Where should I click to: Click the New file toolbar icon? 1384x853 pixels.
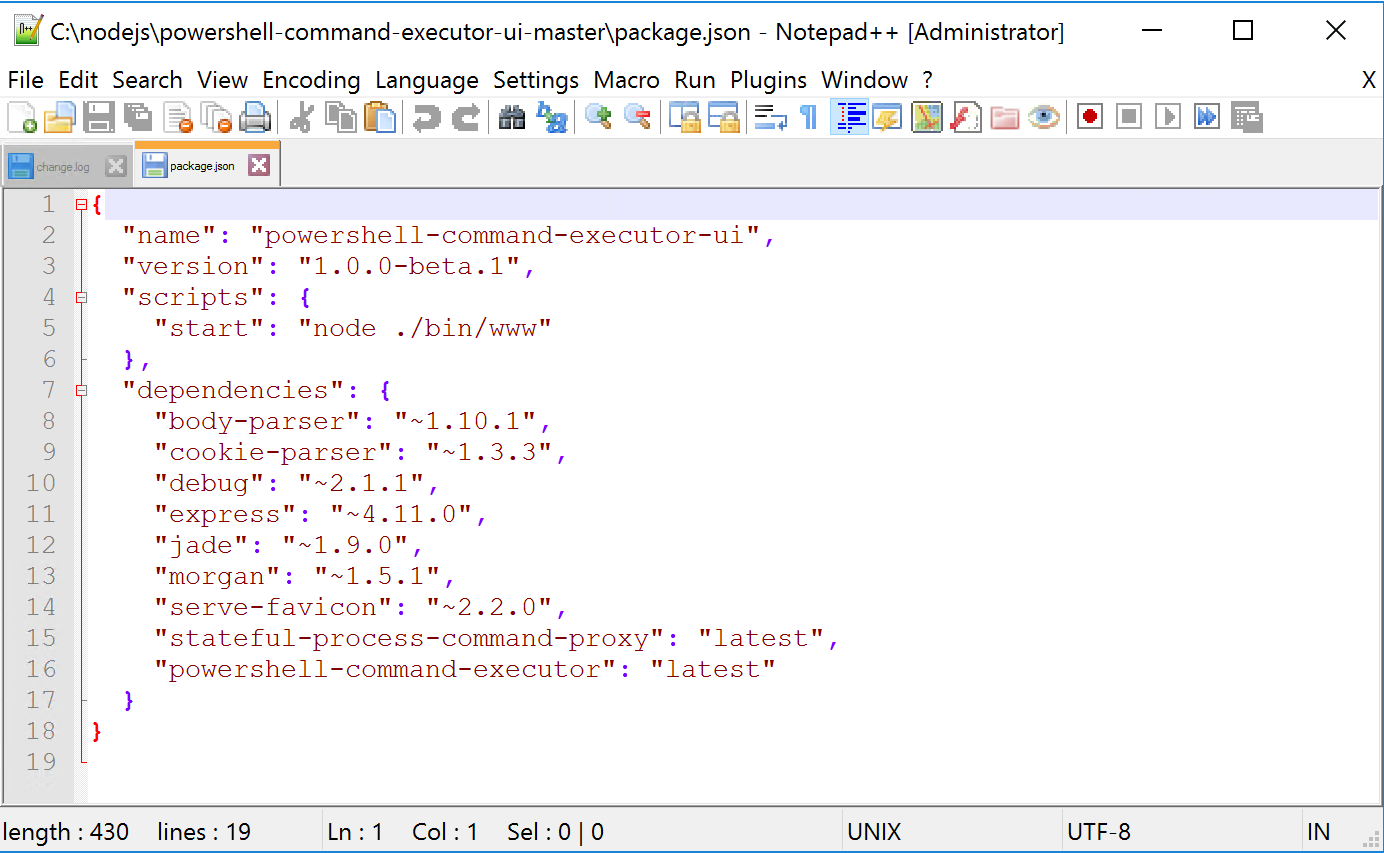click(21, 117)
